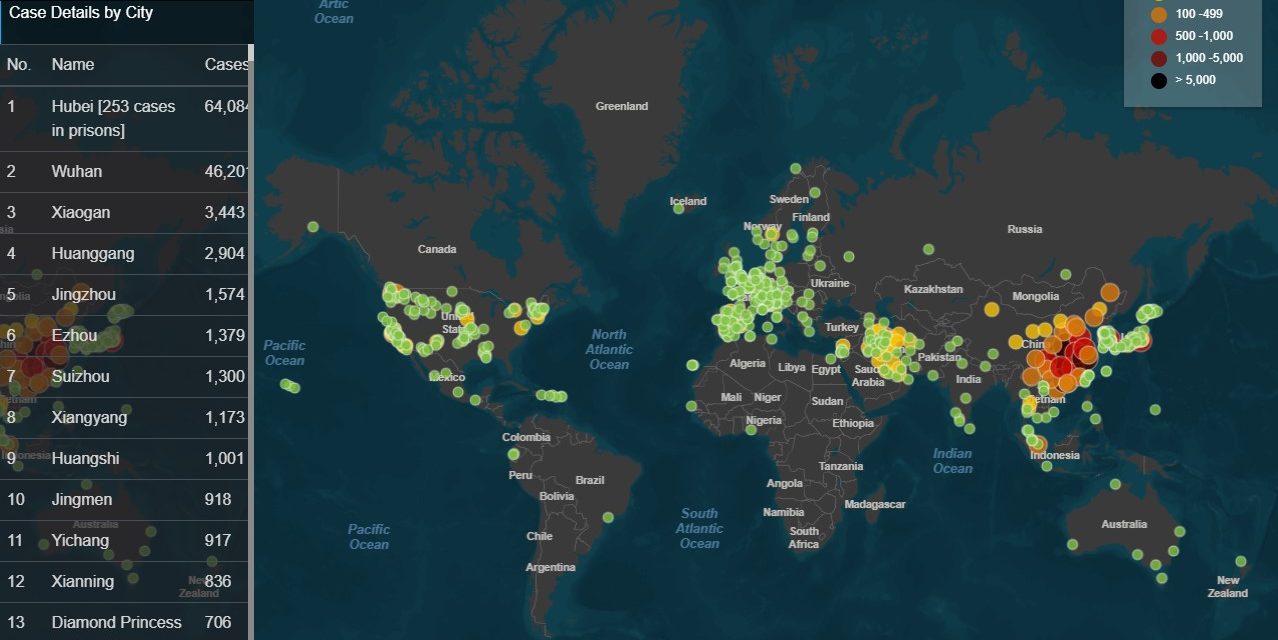Select the green marker in Ecuador
The width and height of the screenshot is (1278, 640).
click(513, 454)
